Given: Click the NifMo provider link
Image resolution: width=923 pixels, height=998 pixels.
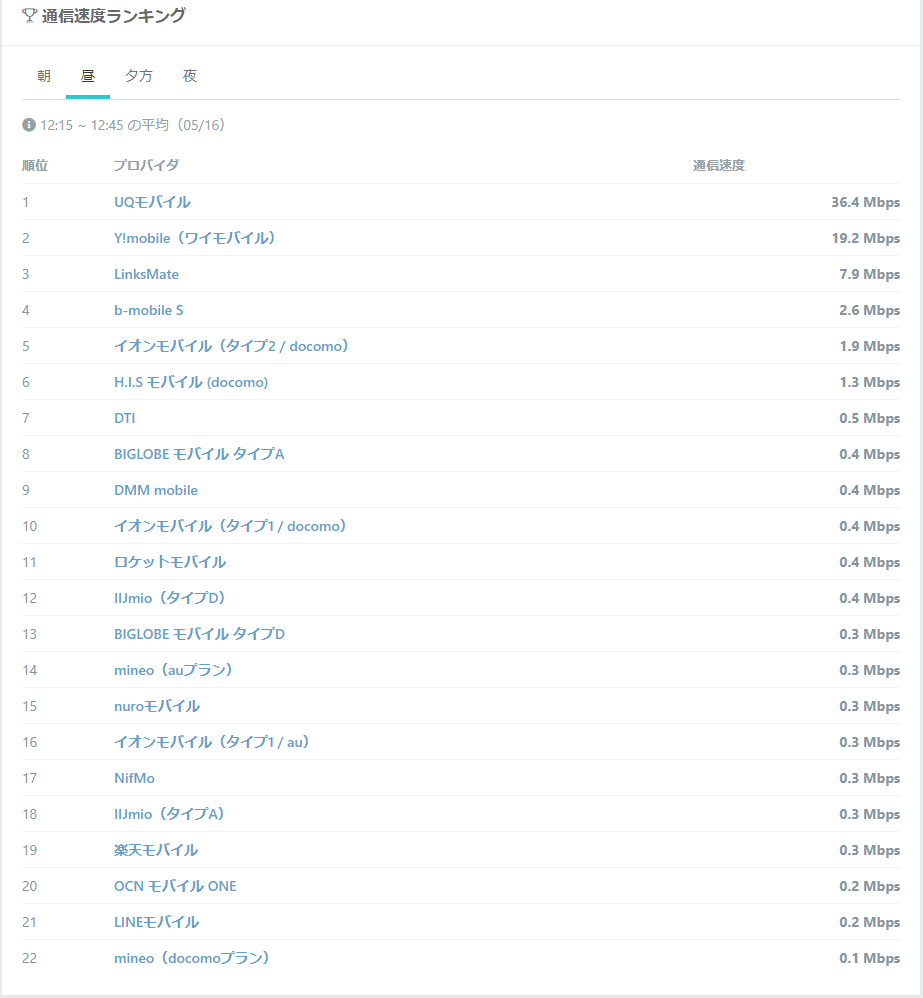Looking at the screenshot, I should click(x=134, y=778).
